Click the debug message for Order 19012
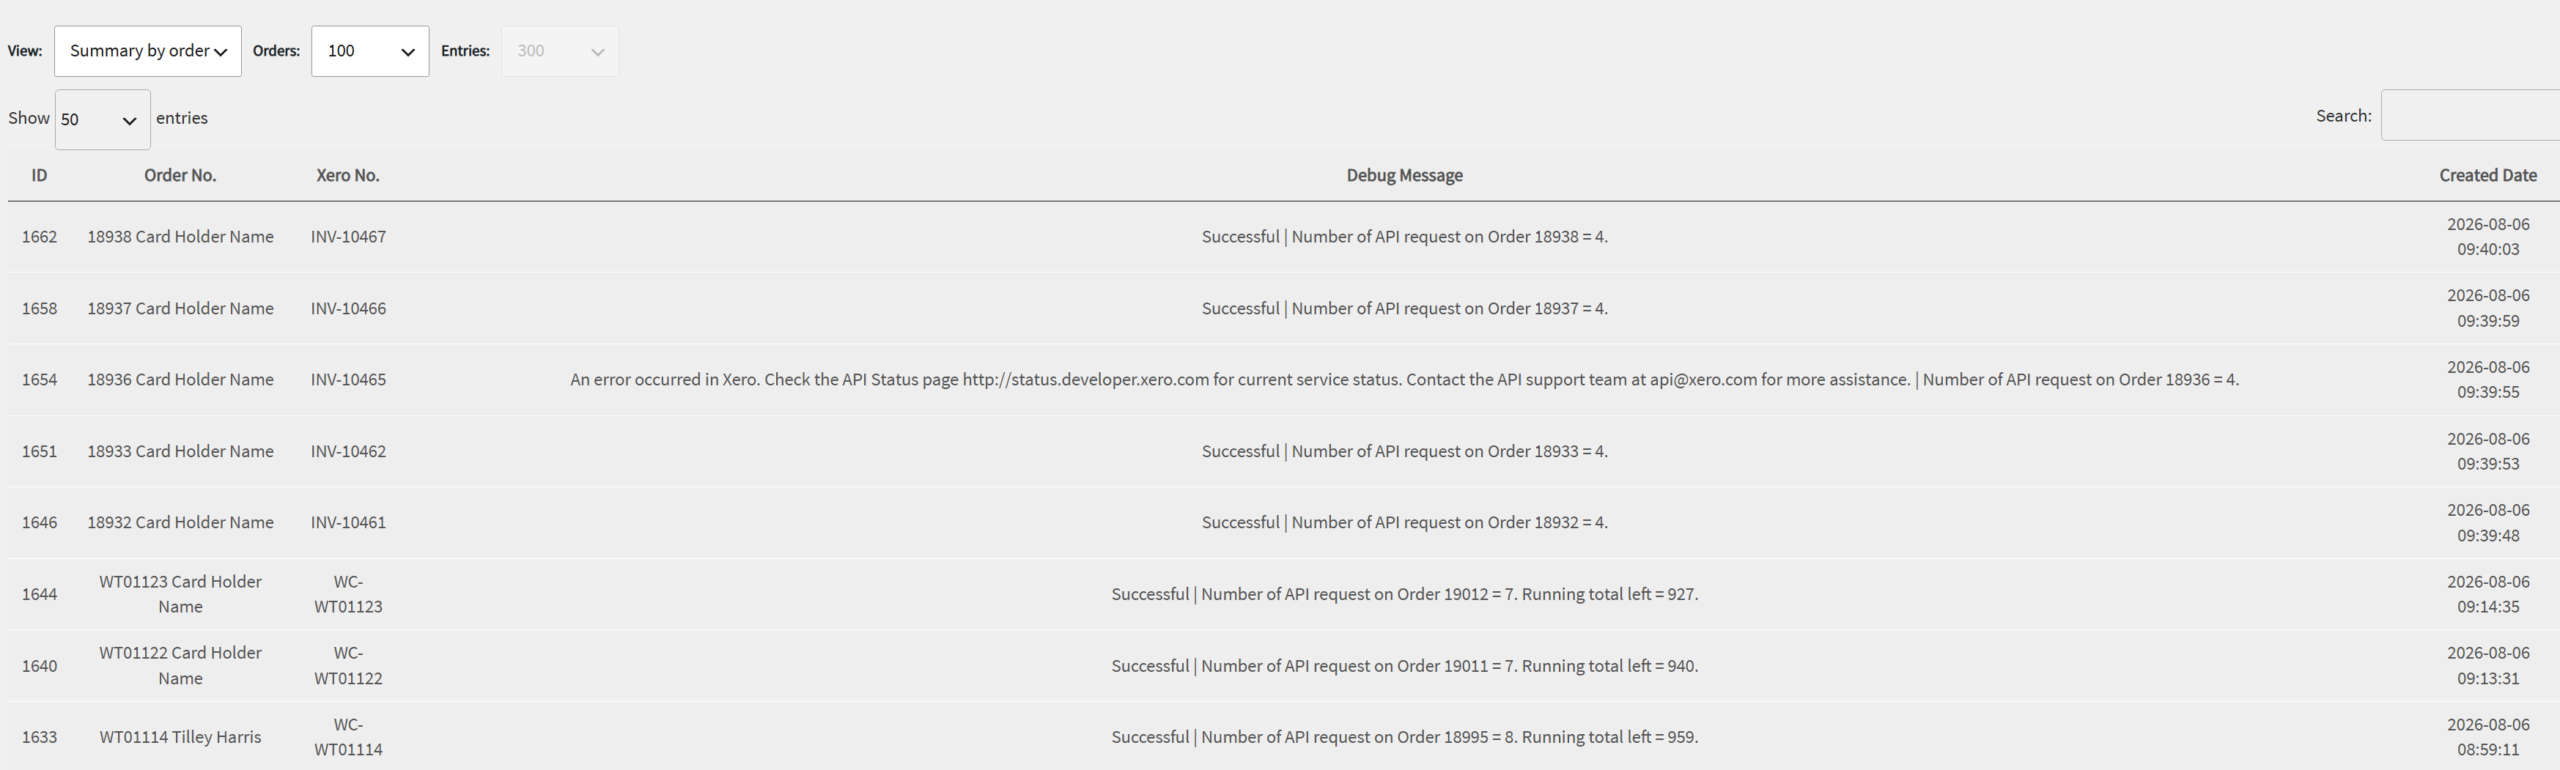Viewport: 2560px width, 770px height. tap(1404, 594)
